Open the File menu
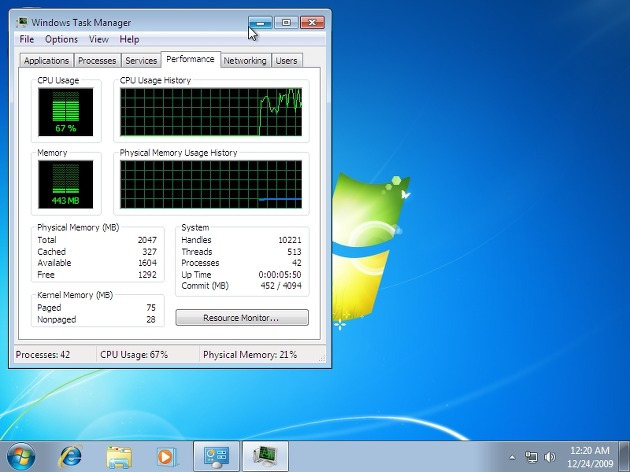 click(x=27, y=39)
